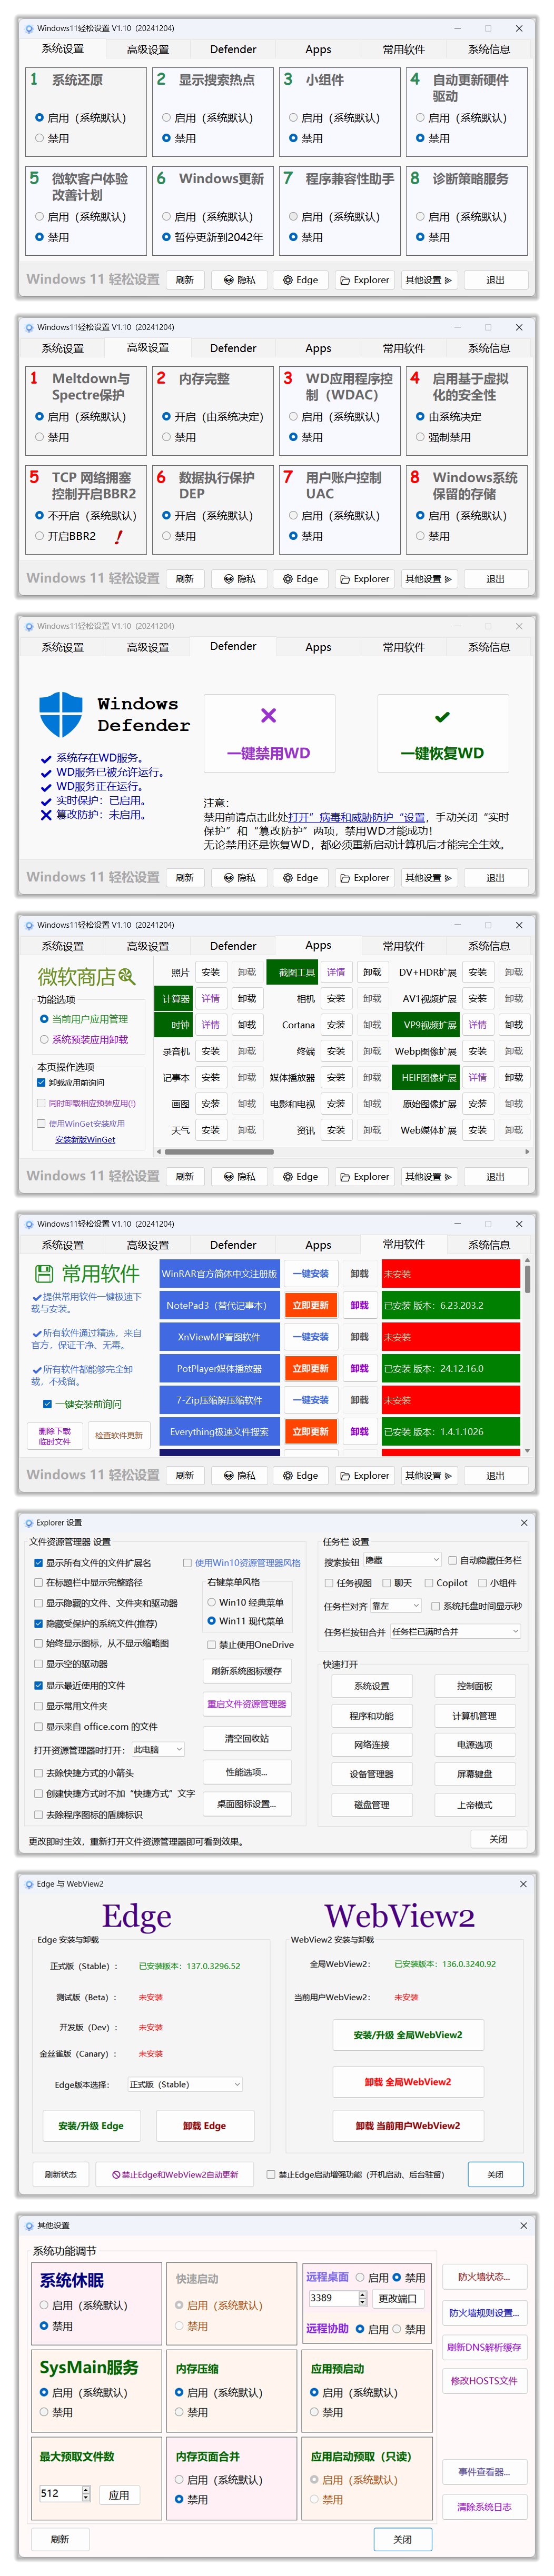
Task: Click 安装/升级 全局WebView2 button
Action: click(407, 2035)
